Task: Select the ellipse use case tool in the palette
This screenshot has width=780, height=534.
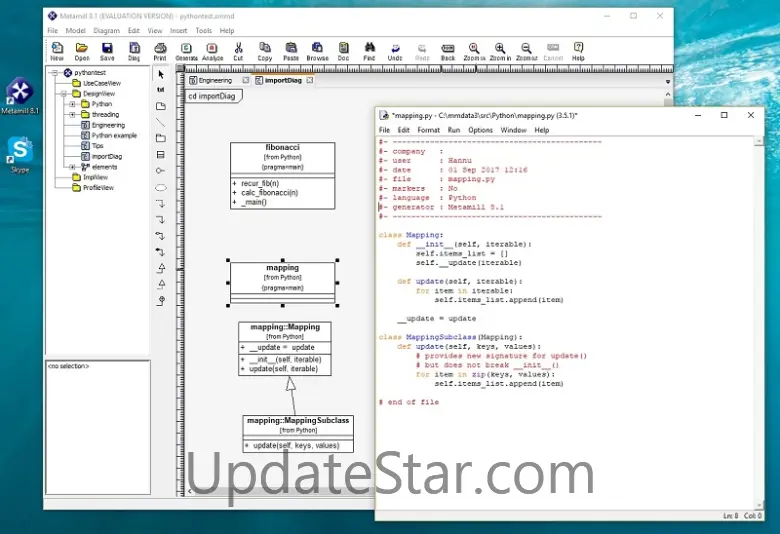Action: (161, 188)
